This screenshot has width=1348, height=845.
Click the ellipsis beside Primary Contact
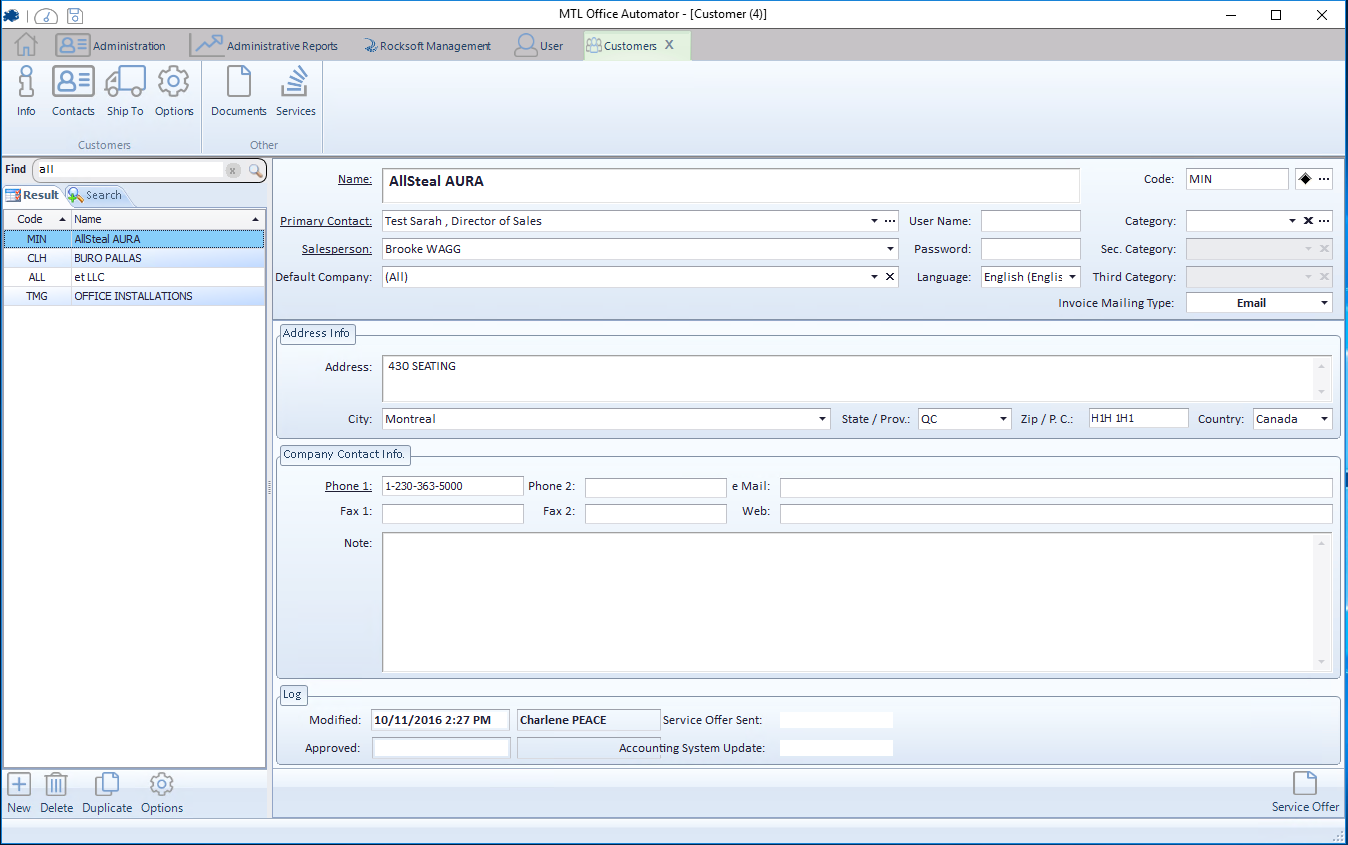[890, 221]
